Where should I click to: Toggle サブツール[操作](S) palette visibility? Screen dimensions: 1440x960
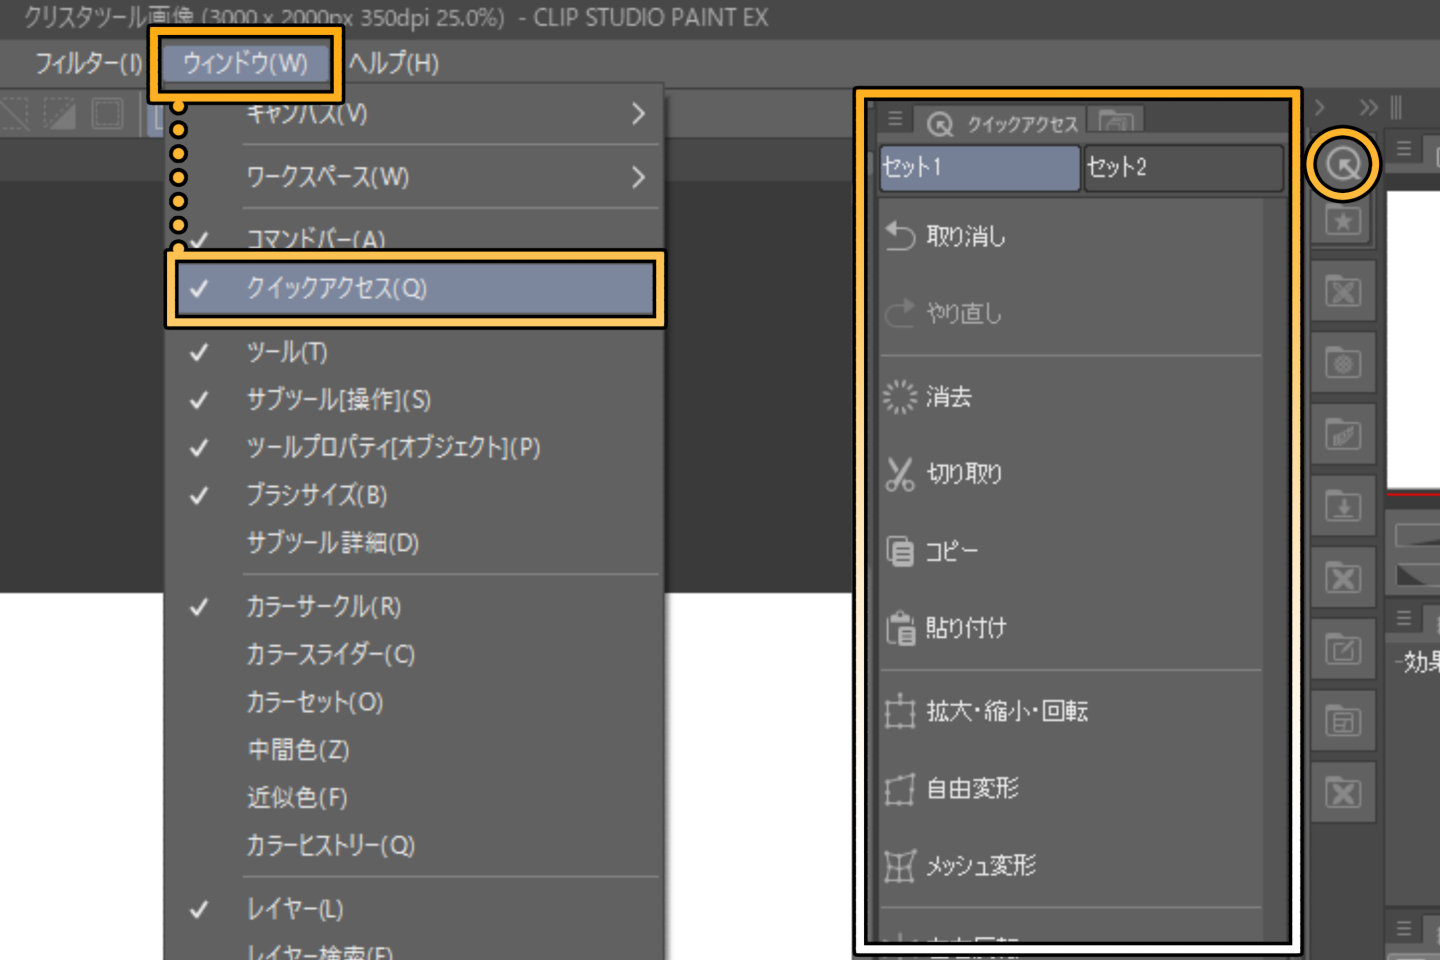pos(414,400)
